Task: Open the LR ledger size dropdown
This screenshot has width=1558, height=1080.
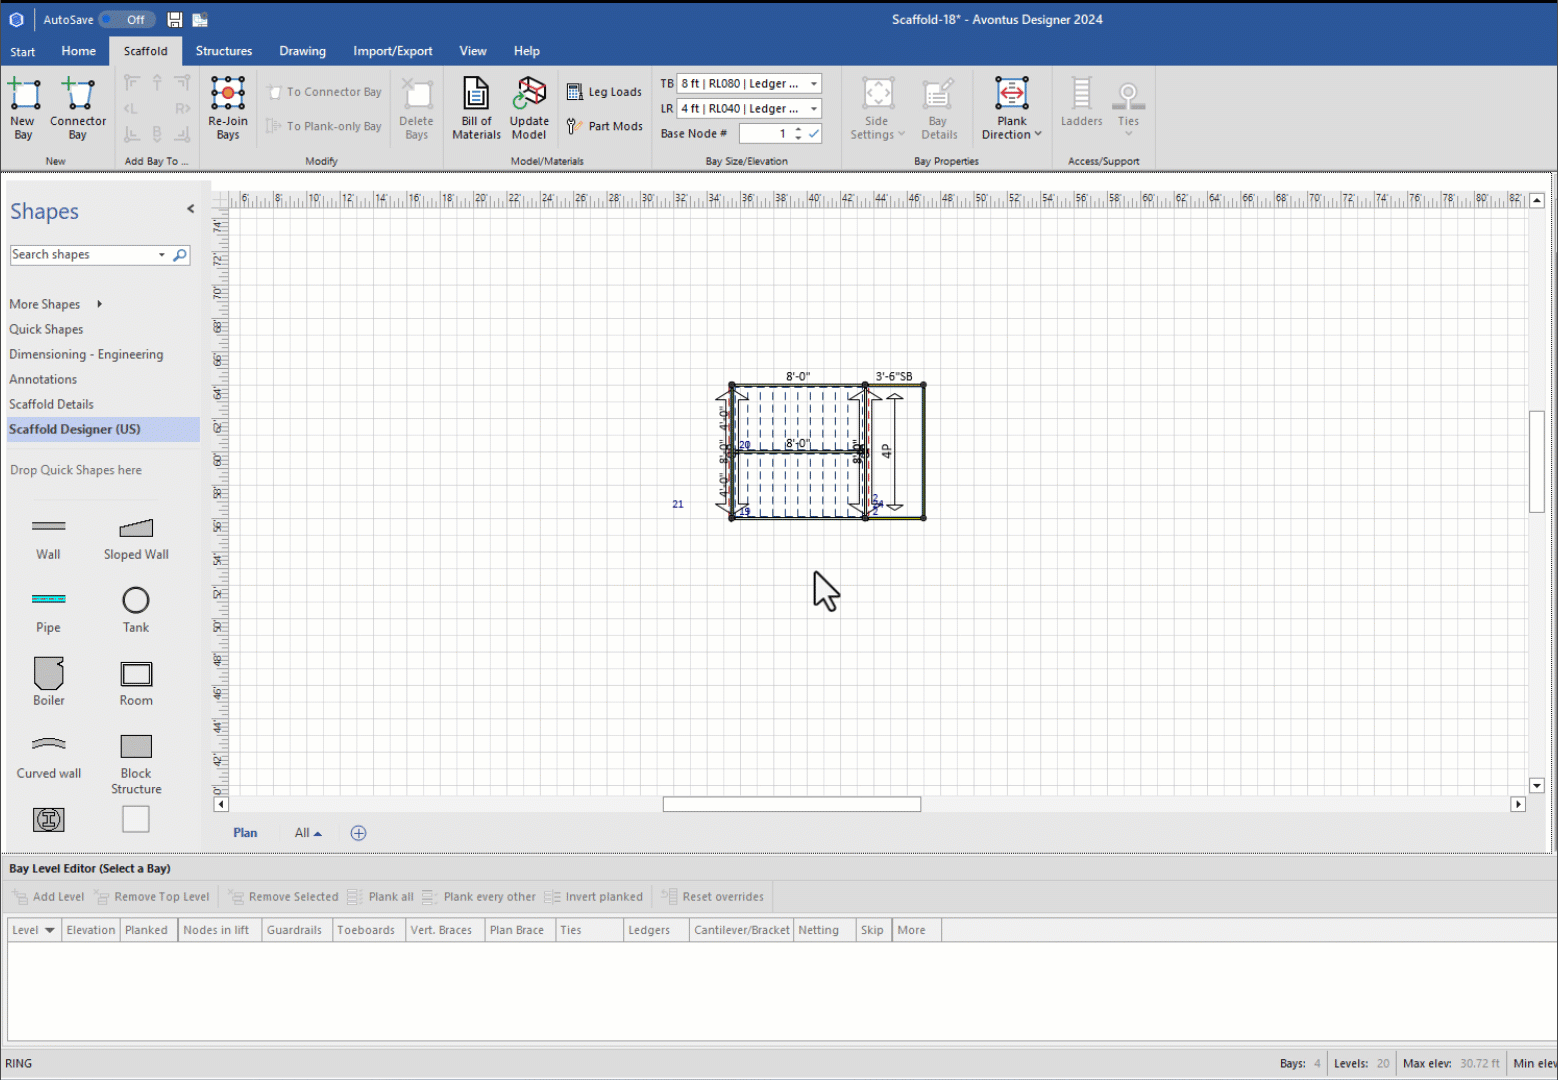Action: pos(814,109)
